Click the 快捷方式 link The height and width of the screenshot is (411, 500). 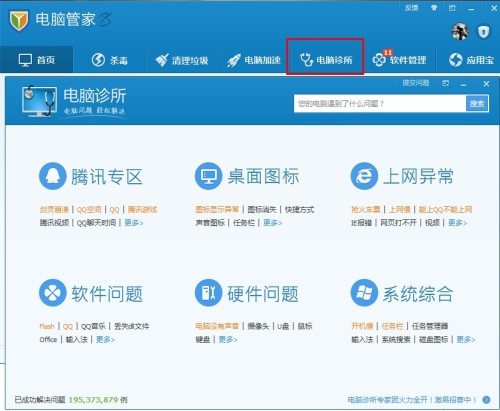299,210
